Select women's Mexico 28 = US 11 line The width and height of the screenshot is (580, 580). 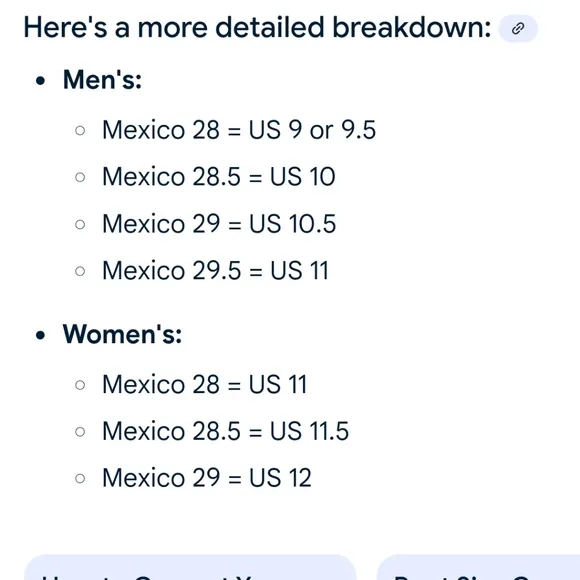pos(205,384)
